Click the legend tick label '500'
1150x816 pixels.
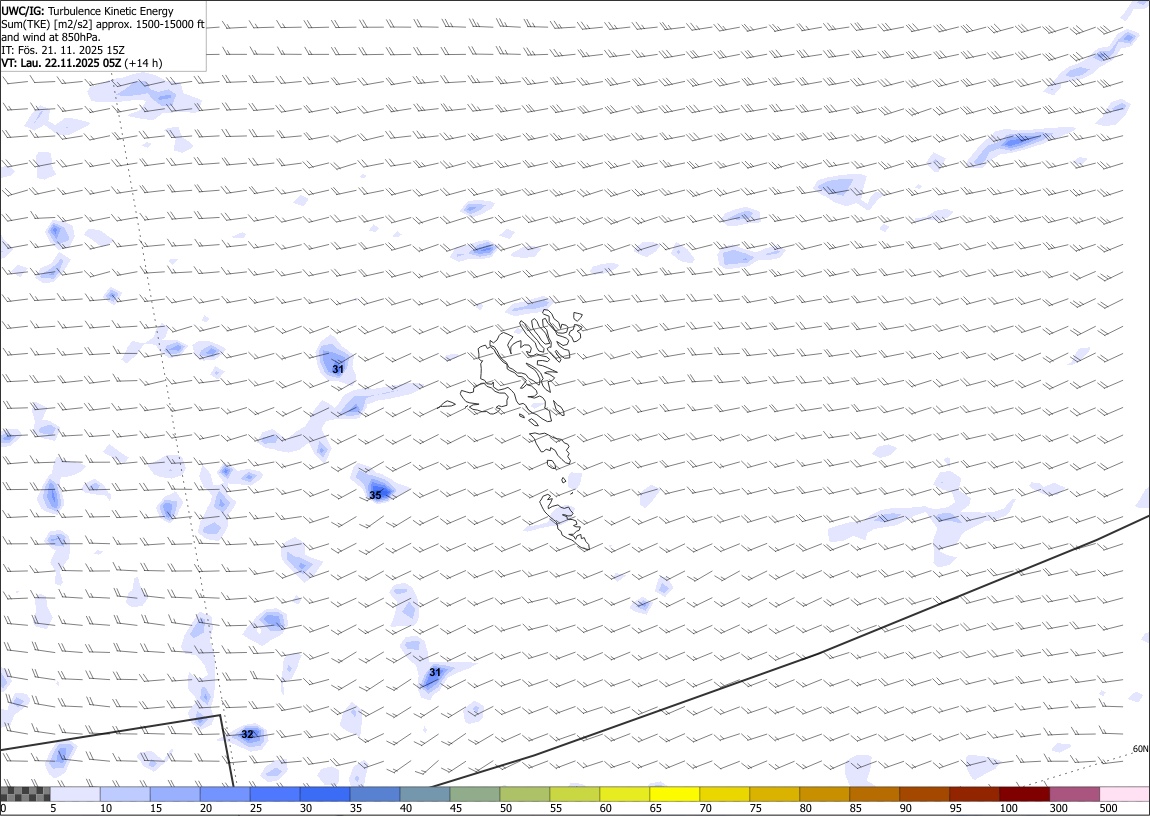click(x=1108, y=808)
